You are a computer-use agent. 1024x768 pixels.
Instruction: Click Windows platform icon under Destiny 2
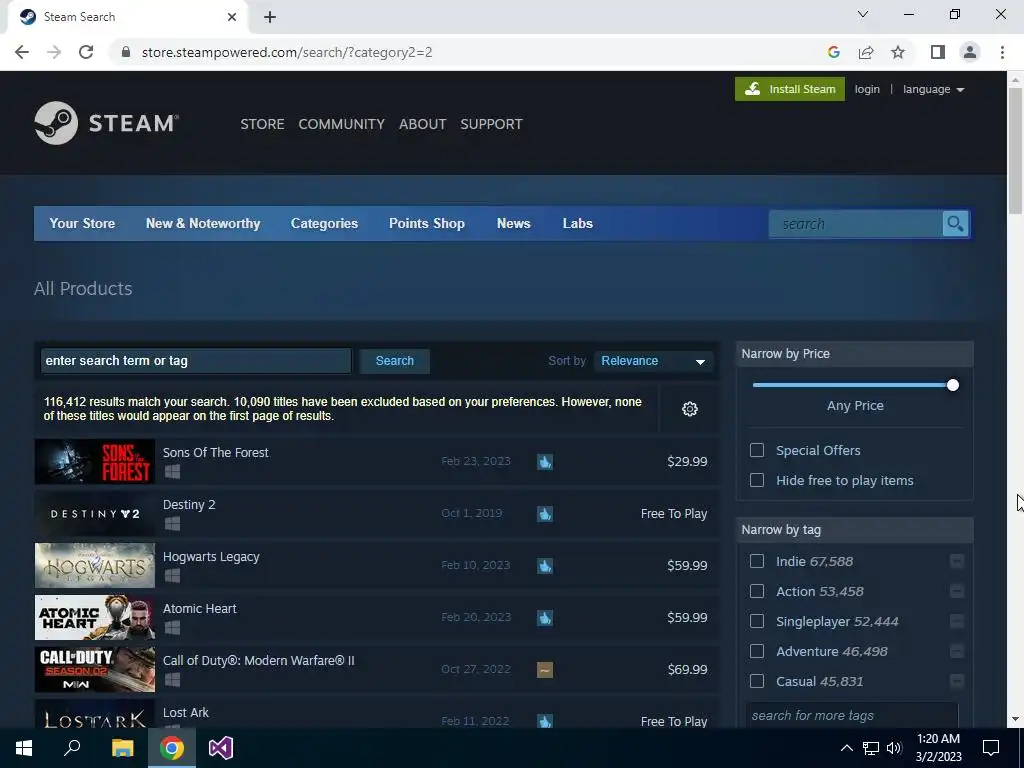click(x=172, y=524)
